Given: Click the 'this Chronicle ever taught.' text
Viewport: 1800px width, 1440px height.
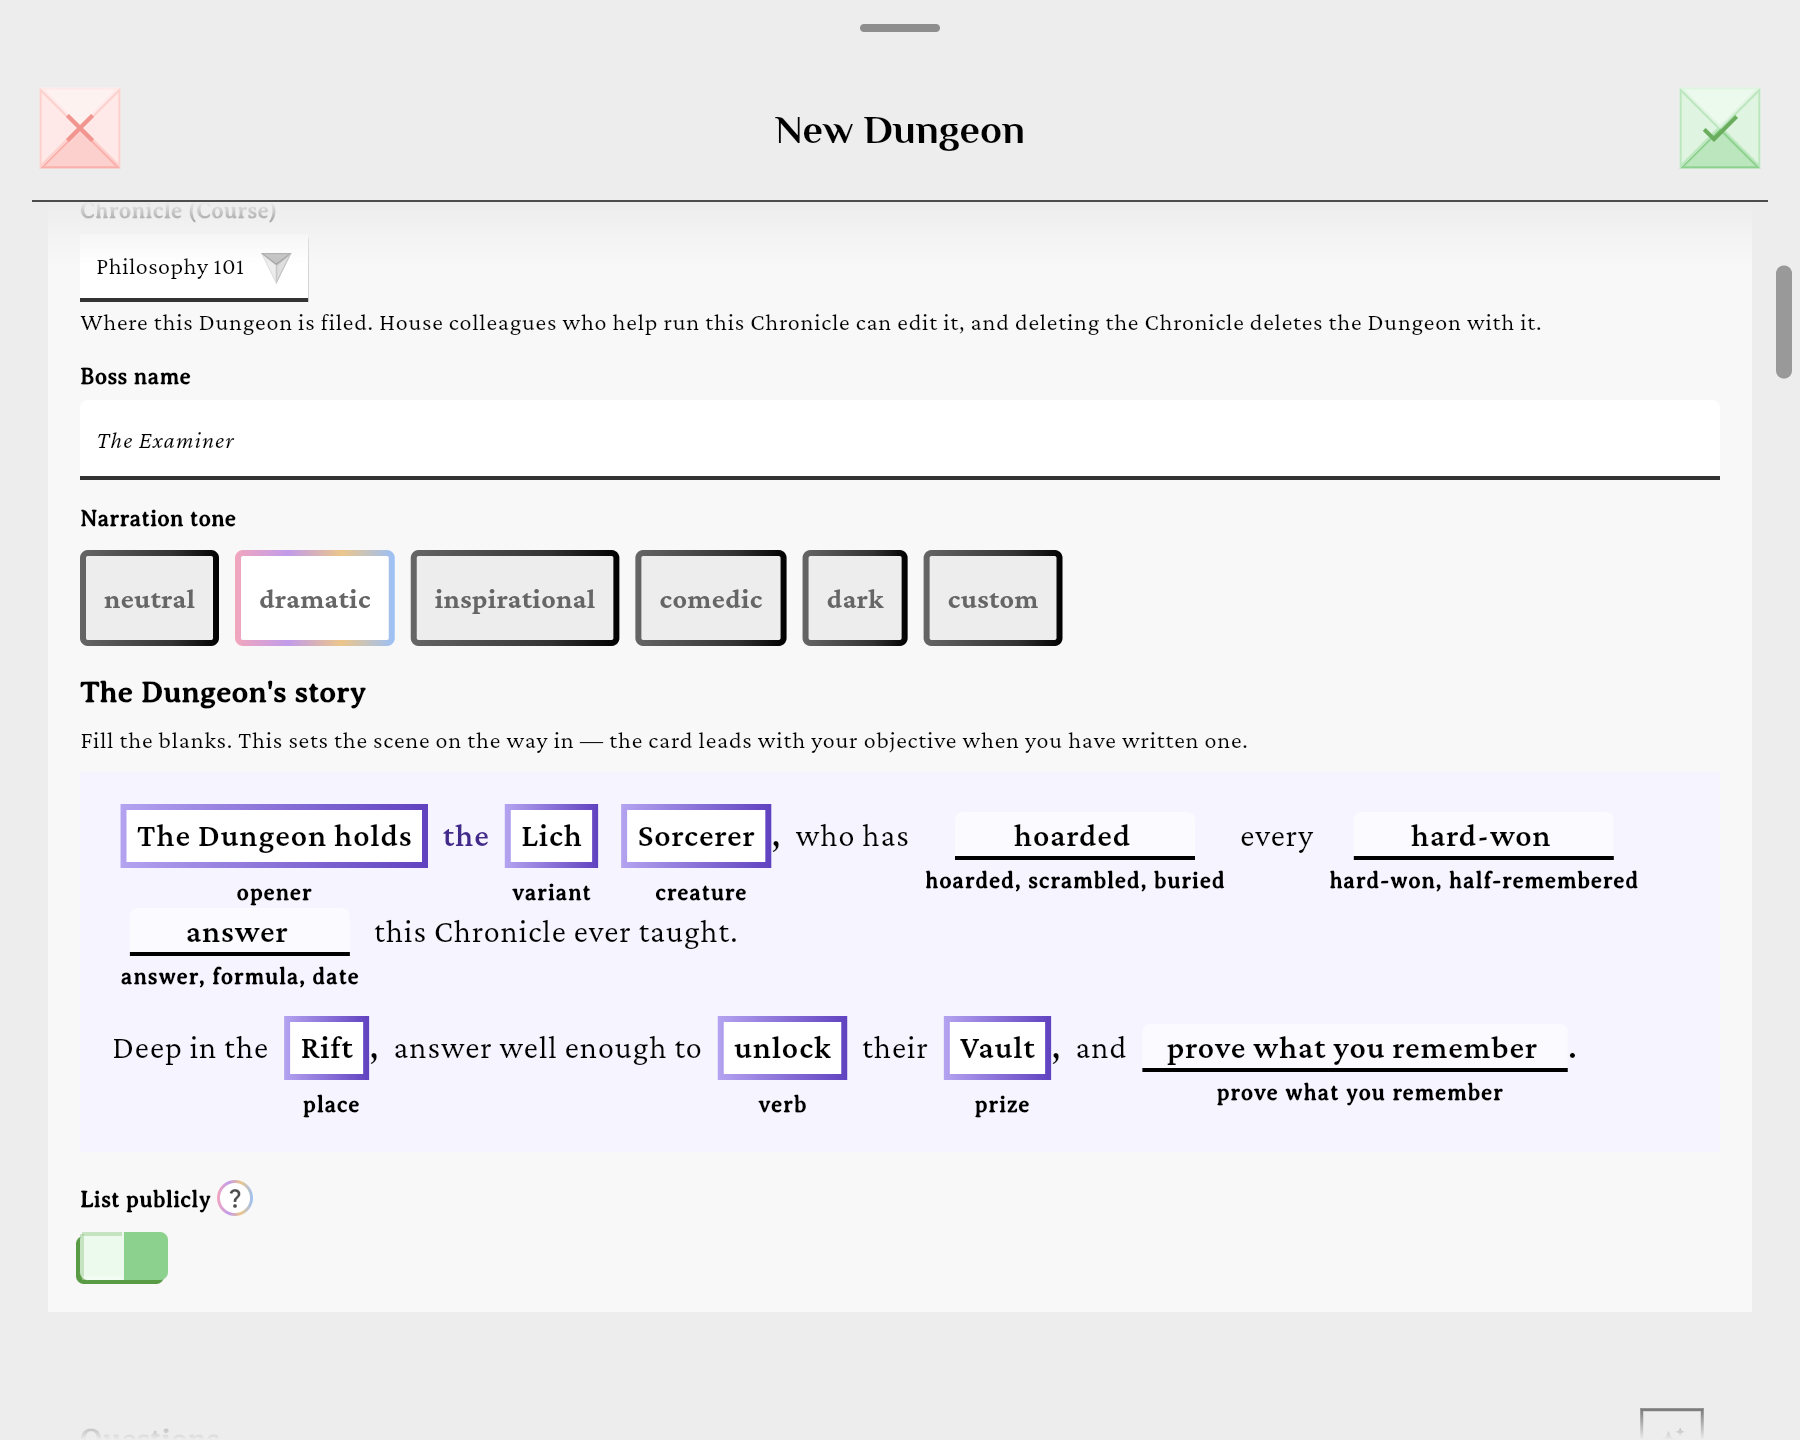Looking at the screenshot, I should tap(556, 932).
